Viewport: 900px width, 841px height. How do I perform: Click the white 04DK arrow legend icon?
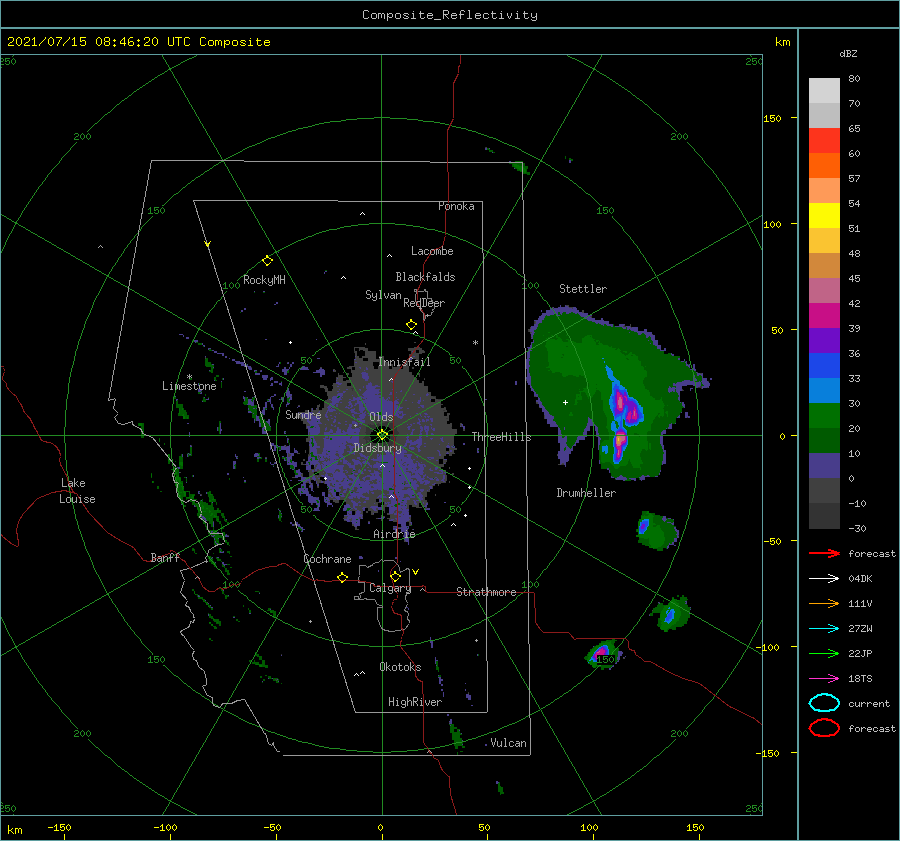[x=824, y=579]
